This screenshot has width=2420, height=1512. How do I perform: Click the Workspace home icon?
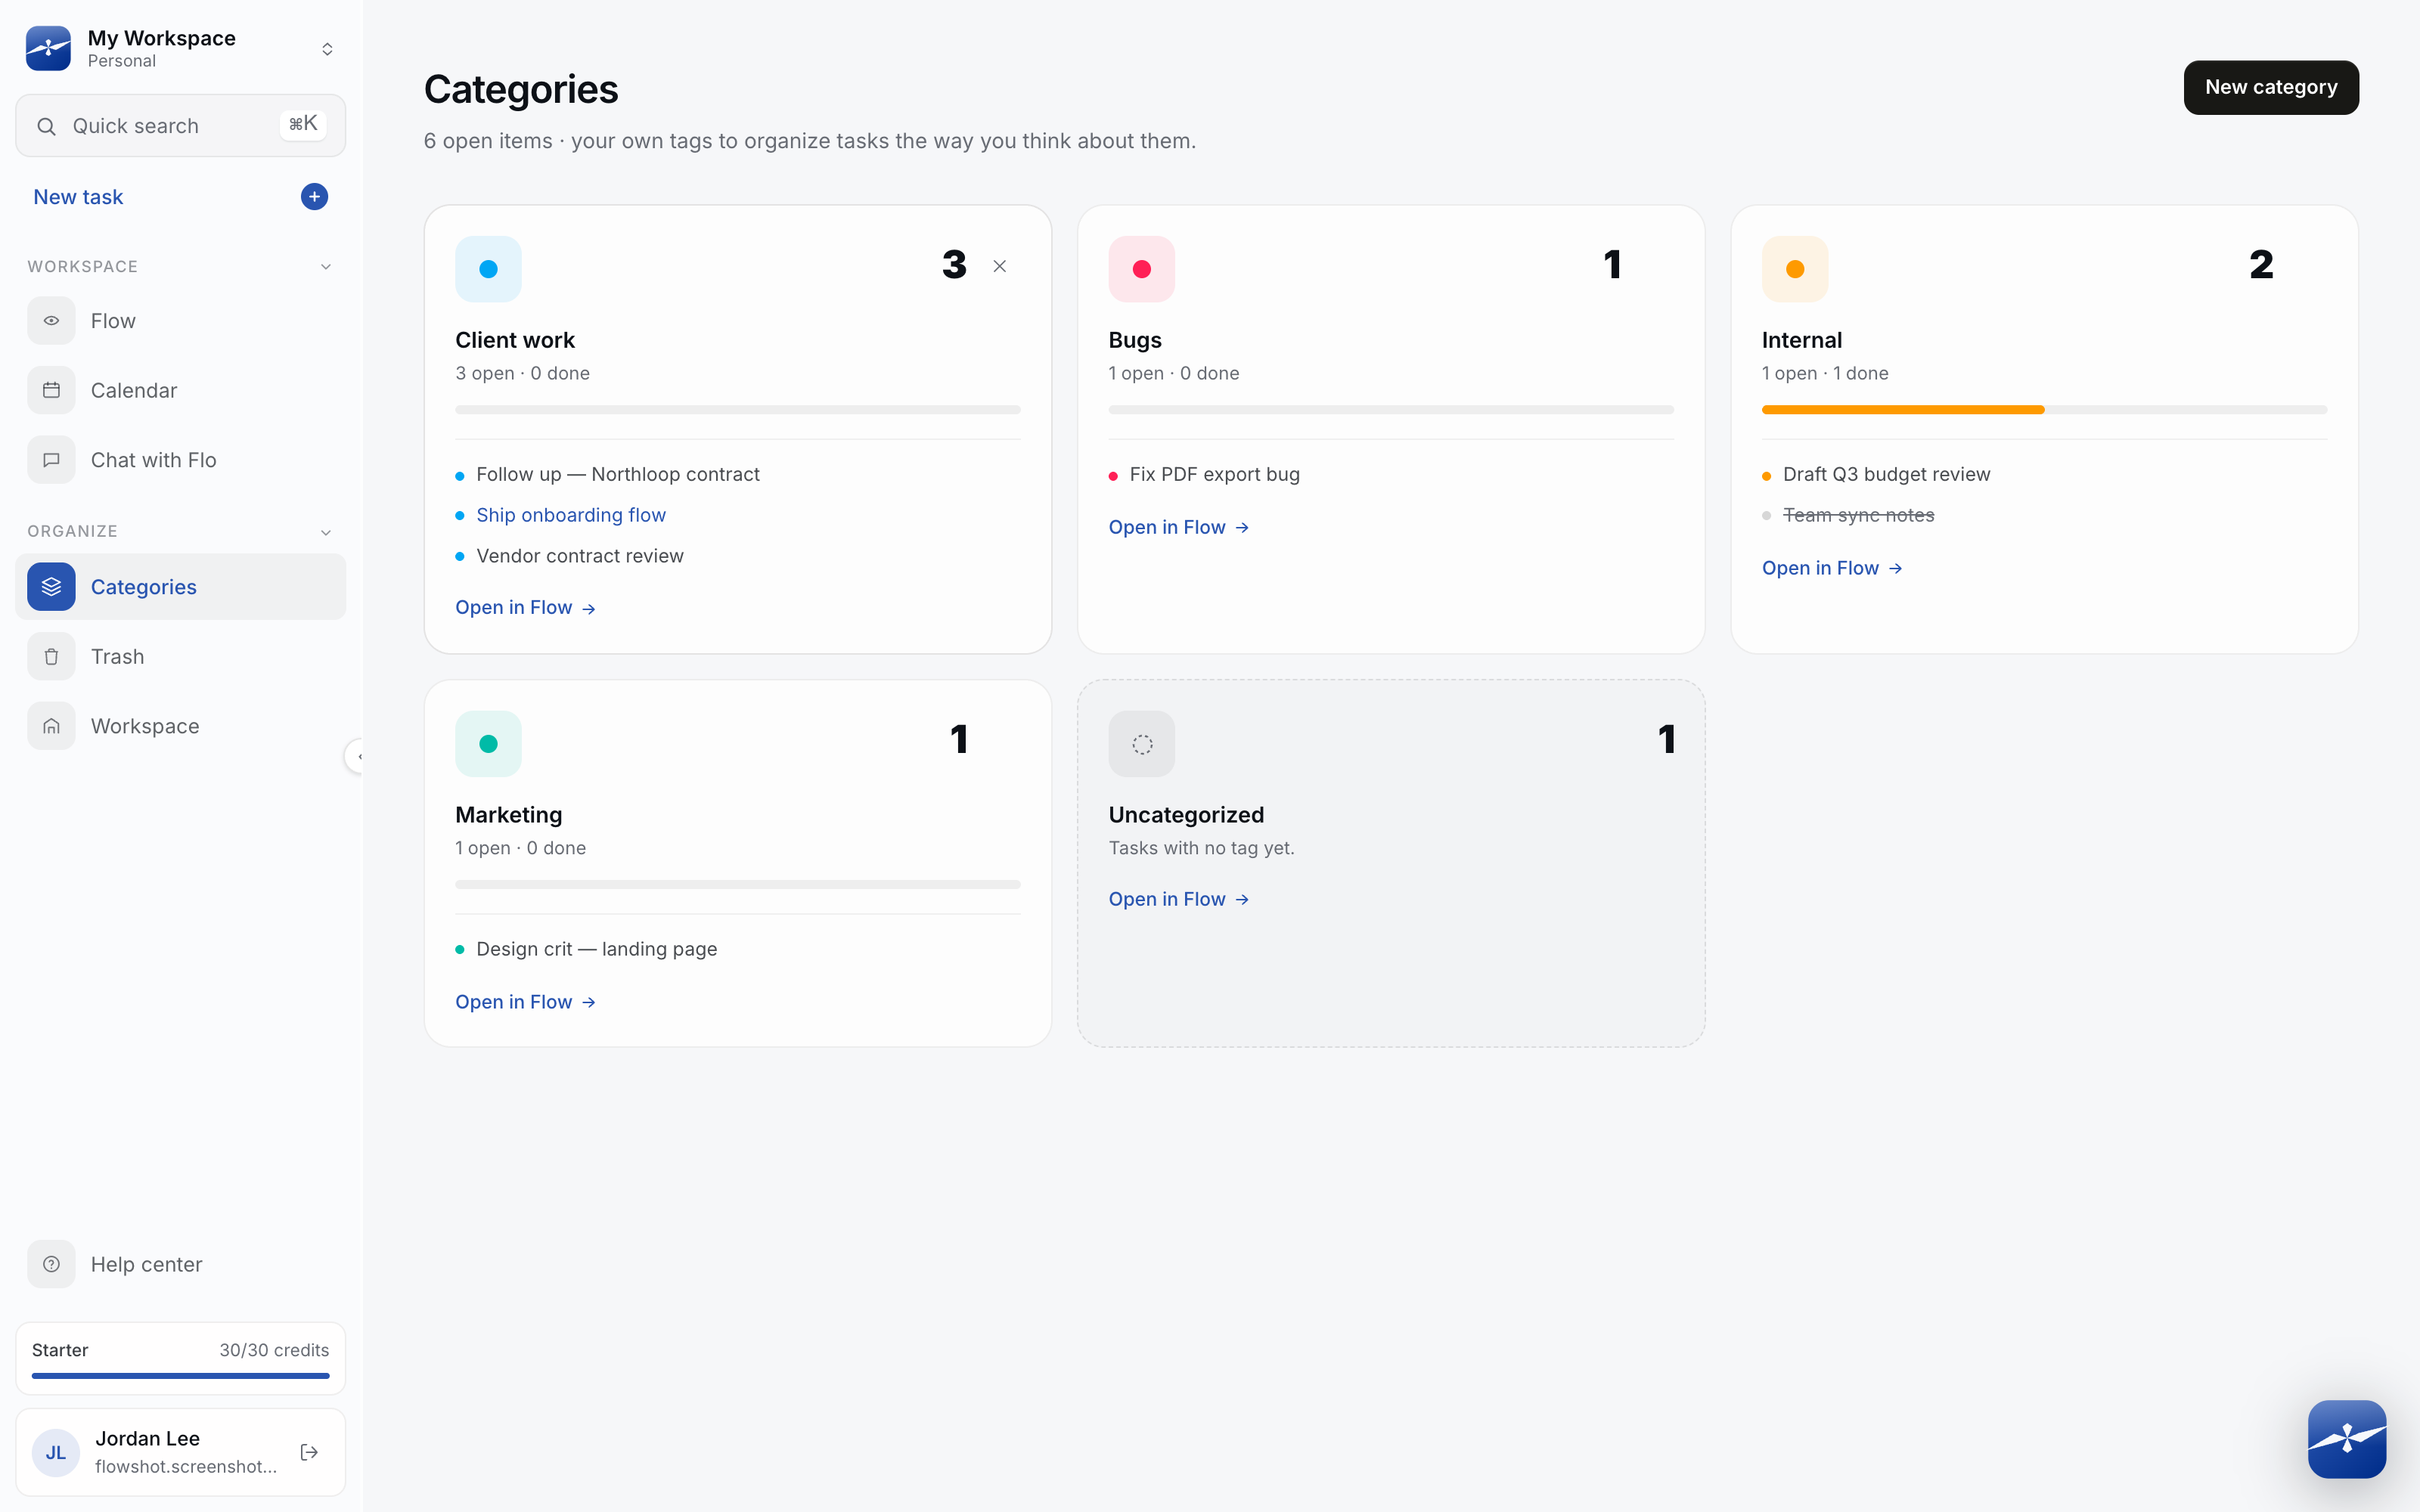(x=51, y=726)
